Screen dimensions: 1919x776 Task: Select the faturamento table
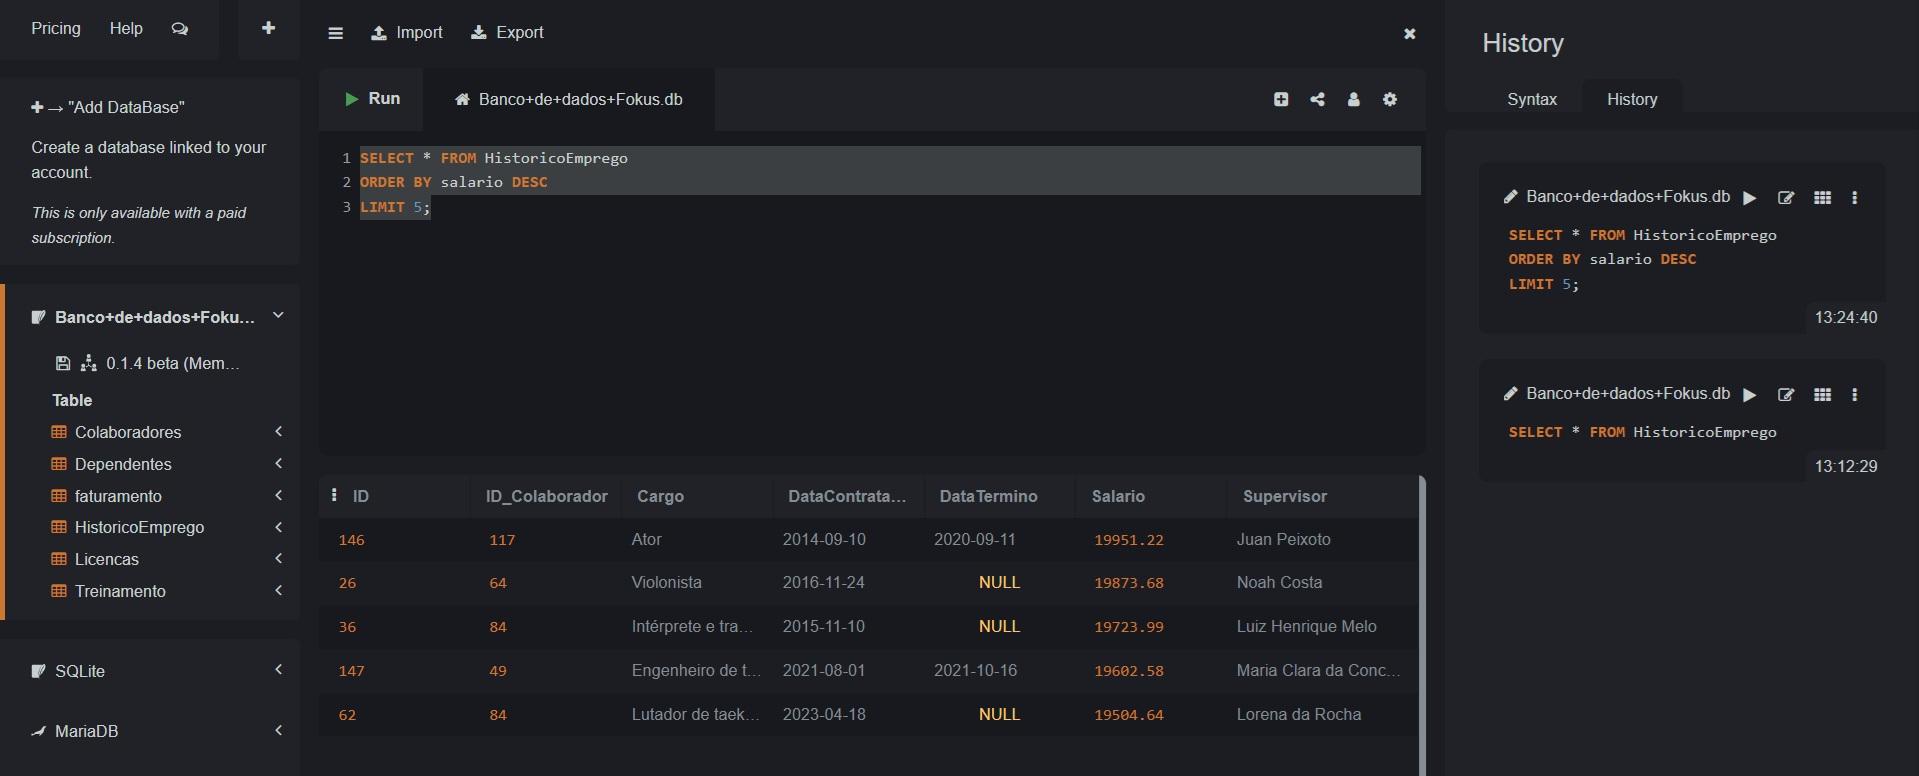118,496
